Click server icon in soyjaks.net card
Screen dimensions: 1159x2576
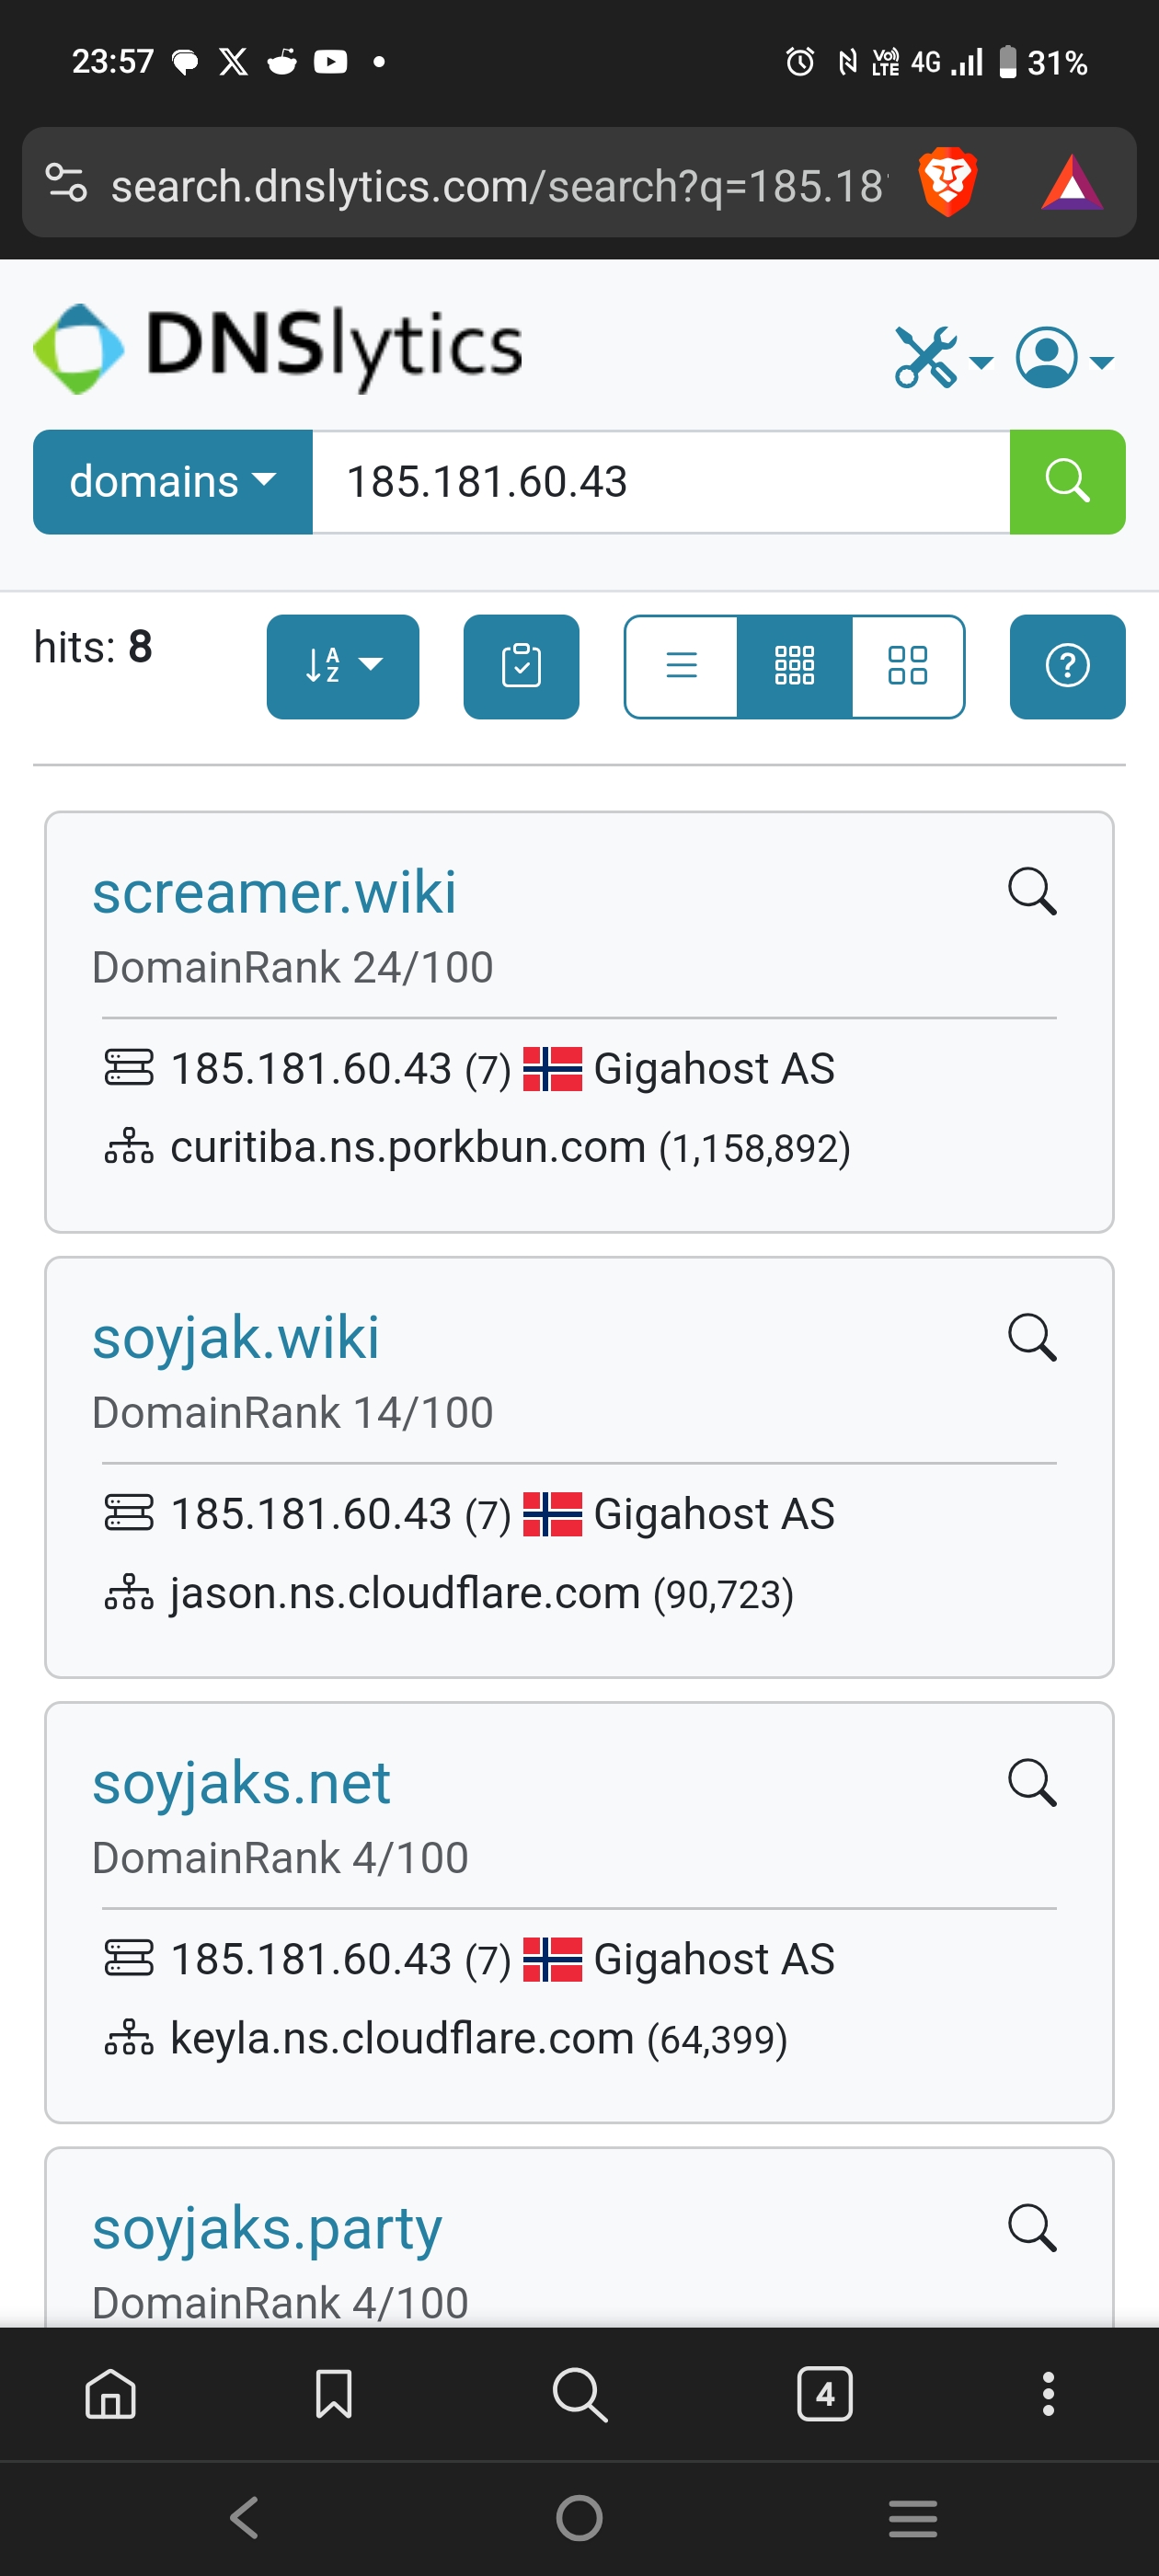click(x=129, y=1957)
